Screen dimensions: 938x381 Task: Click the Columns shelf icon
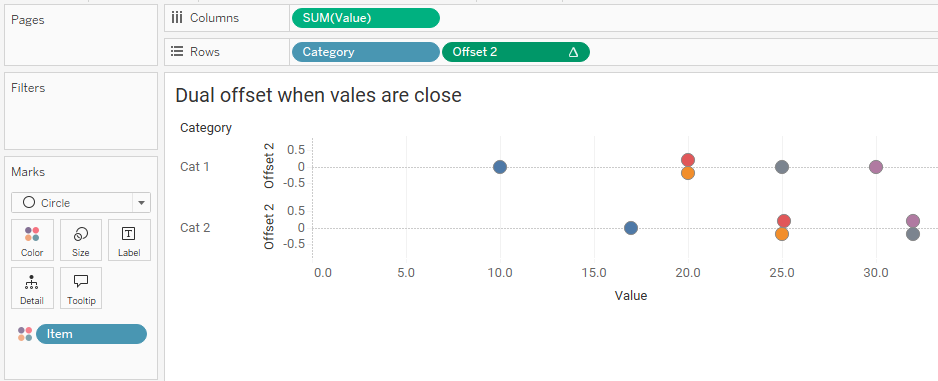point(176,18)
